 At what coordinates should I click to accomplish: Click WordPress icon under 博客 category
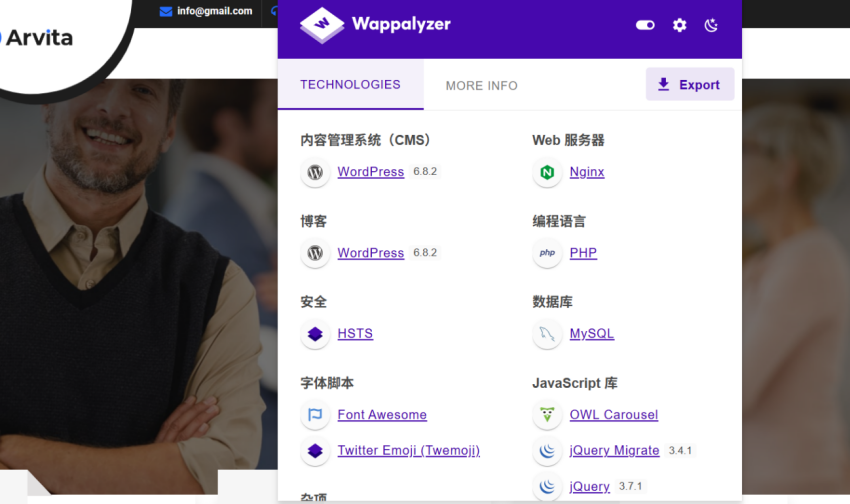pyautogui.click(x=315, y=253)
